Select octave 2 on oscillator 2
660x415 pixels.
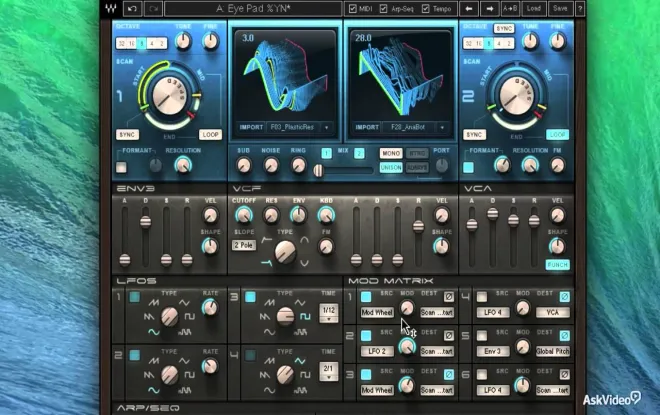[x=509, y=43]
